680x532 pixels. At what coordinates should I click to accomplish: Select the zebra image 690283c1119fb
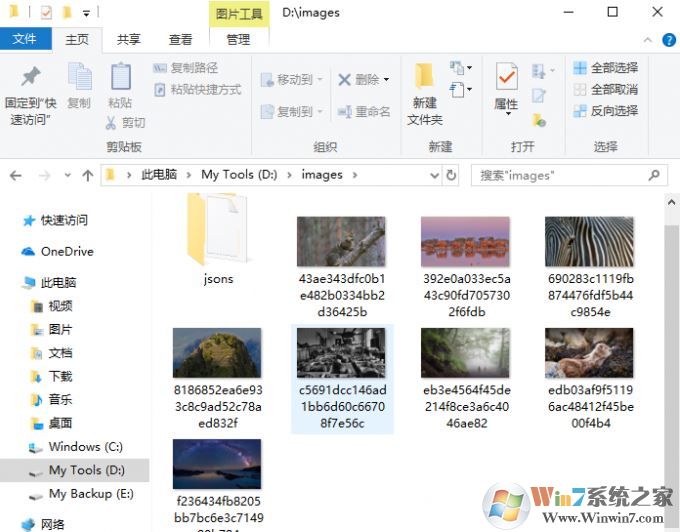[x=590, y=267]
